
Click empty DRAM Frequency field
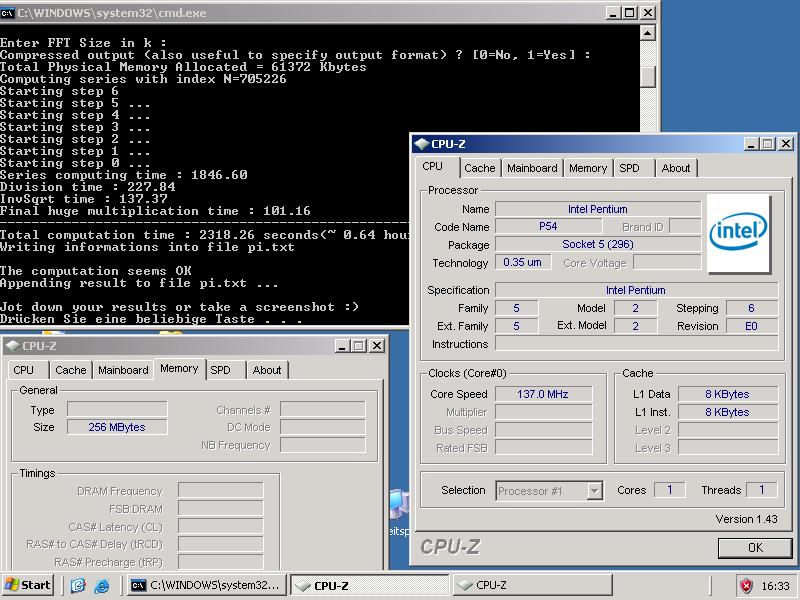pyautogui.click(x=220, y=491)
